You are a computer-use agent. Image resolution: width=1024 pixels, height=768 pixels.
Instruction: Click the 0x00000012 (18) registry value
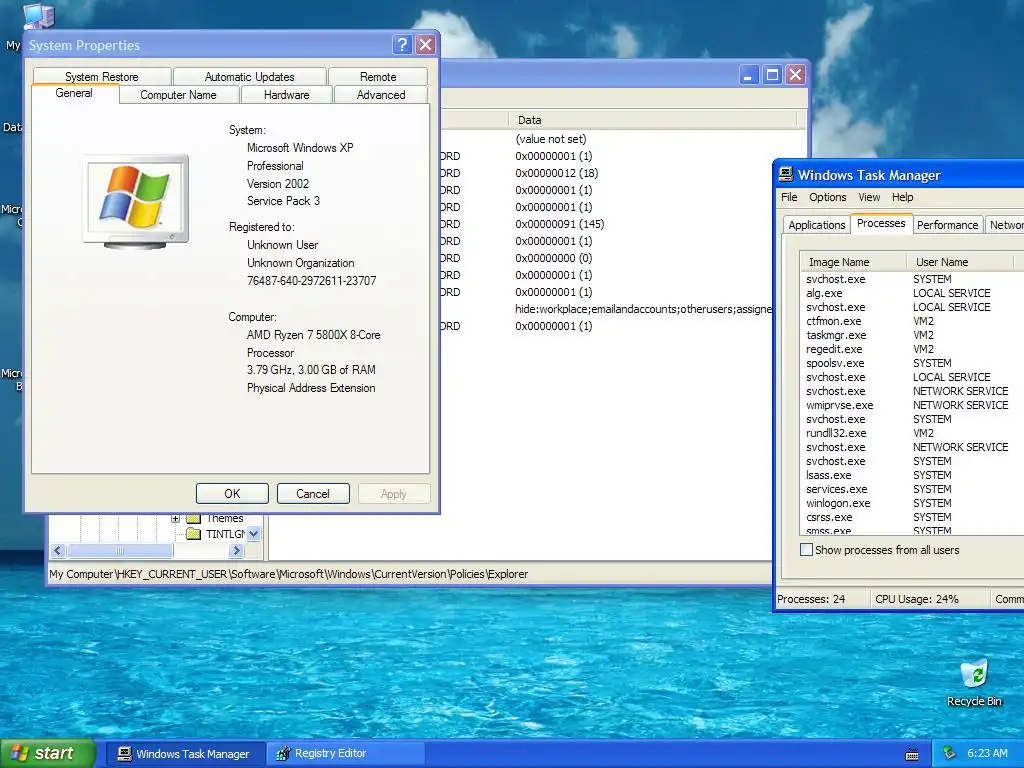tap(556, 173)
